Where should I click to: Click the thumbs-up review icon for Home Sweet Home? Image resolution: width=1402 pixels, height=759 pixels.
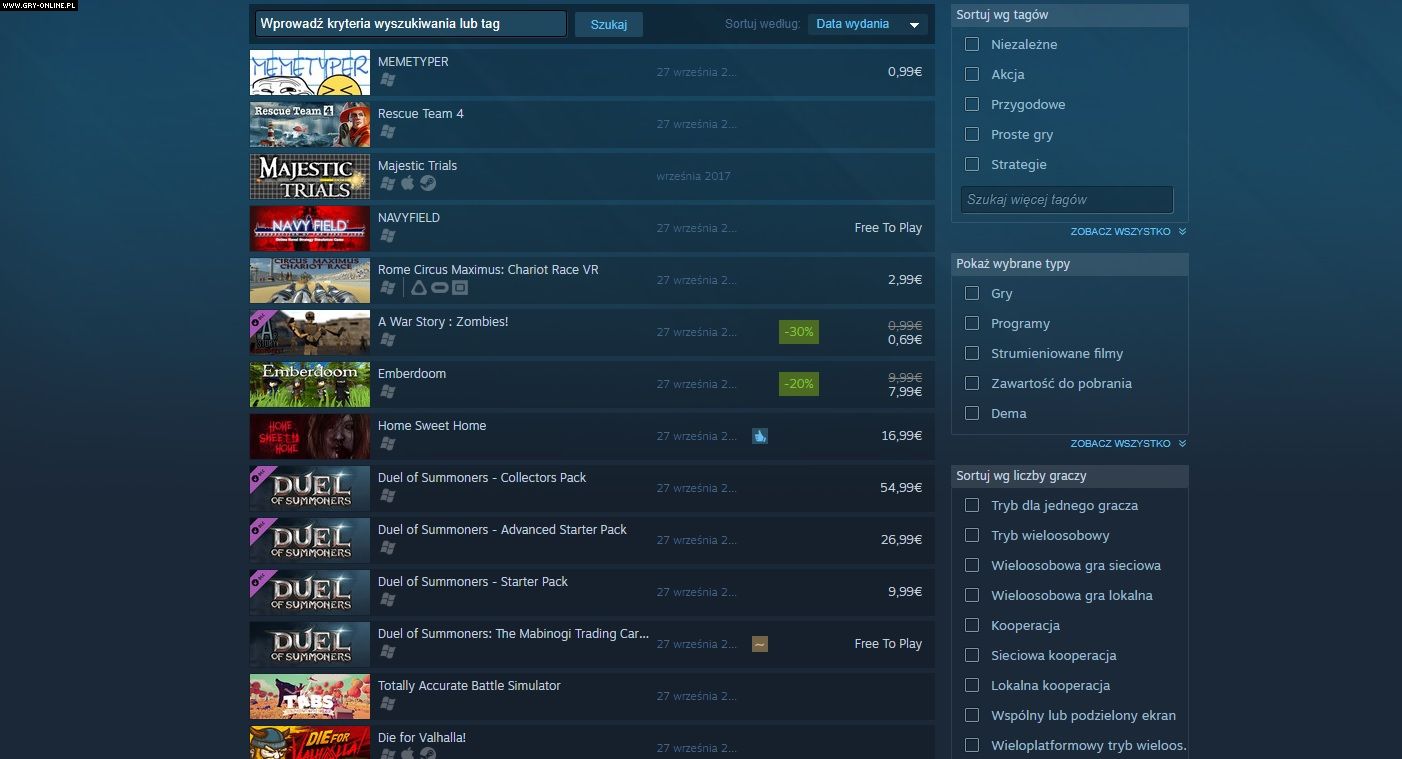(760, 436)
